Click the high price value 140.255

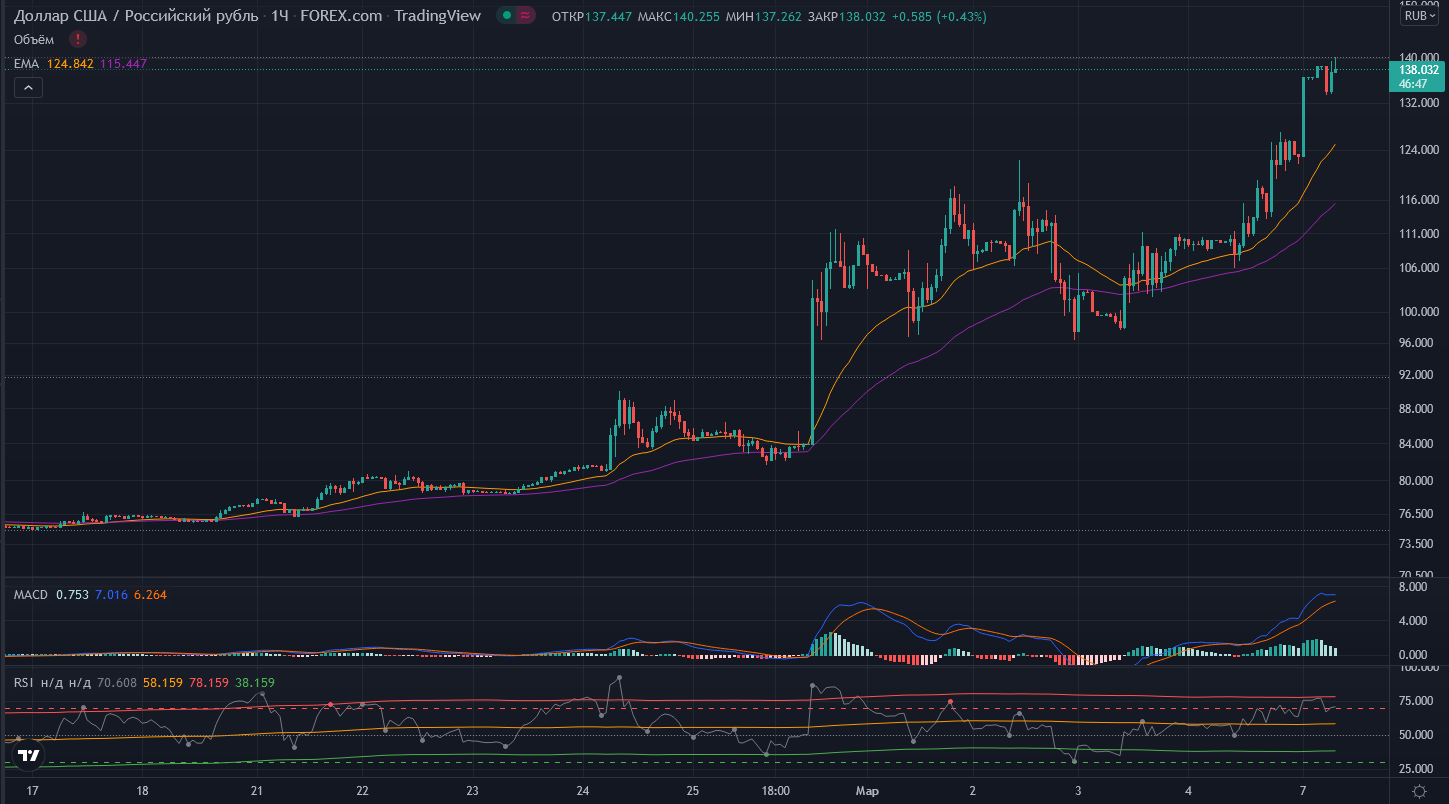pos(696,17)
